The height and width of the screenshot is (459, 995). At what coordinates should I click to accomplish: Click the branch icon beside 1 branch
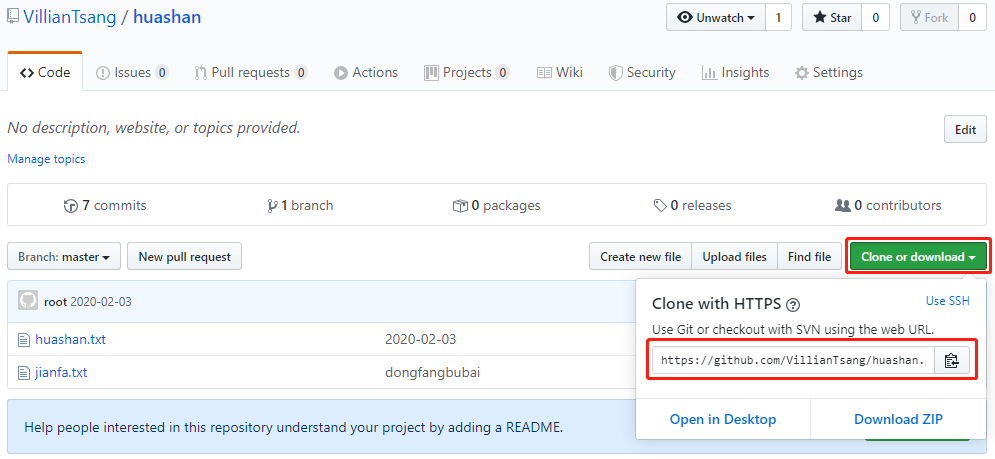tap(272, 206)
